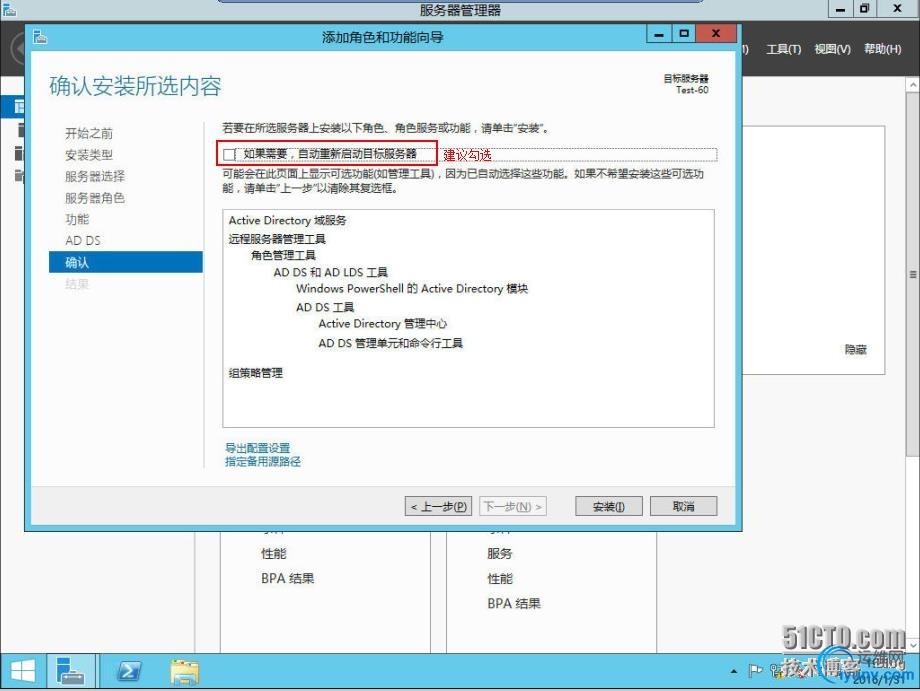This screenshot has width=920, height=691.
Task: Open the Windows Start button
Action: pyautogui.click(x=23, y=671)
